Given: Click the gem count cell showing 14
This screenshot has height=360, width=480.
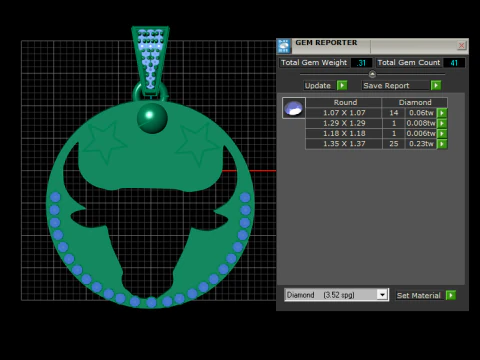Looking at the screenshot, I should 394,113.
